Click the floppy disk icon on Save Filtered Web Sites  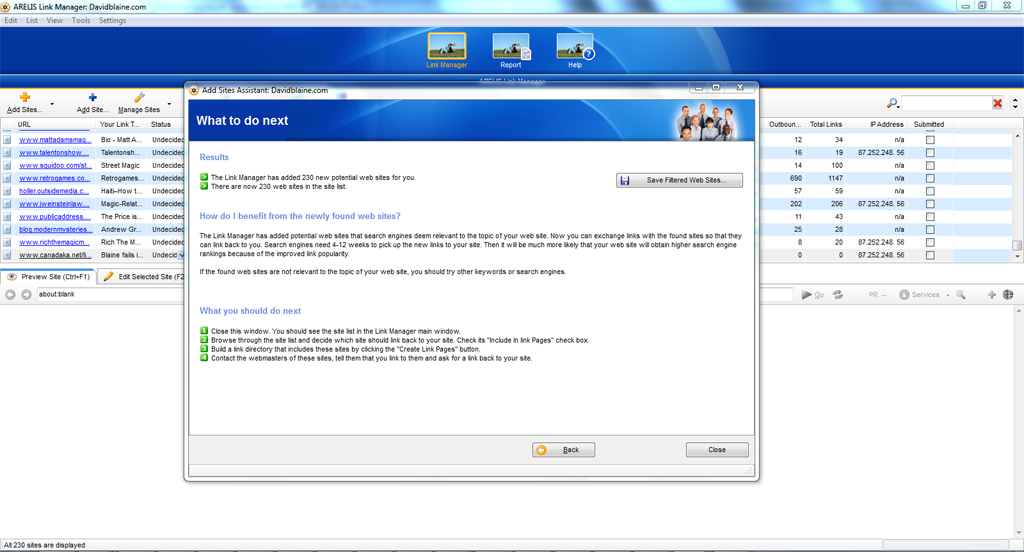tap(625, 180)
